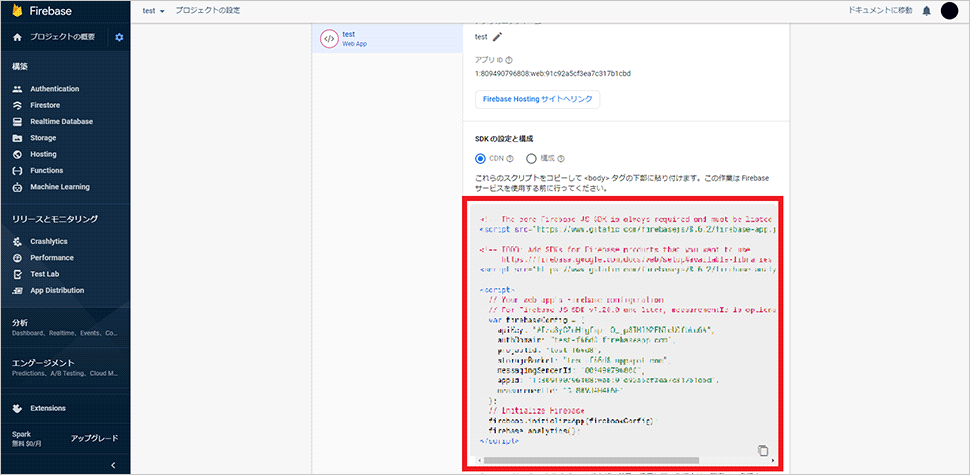Click the Test Lab checklist icon

(x=17, y=274)
